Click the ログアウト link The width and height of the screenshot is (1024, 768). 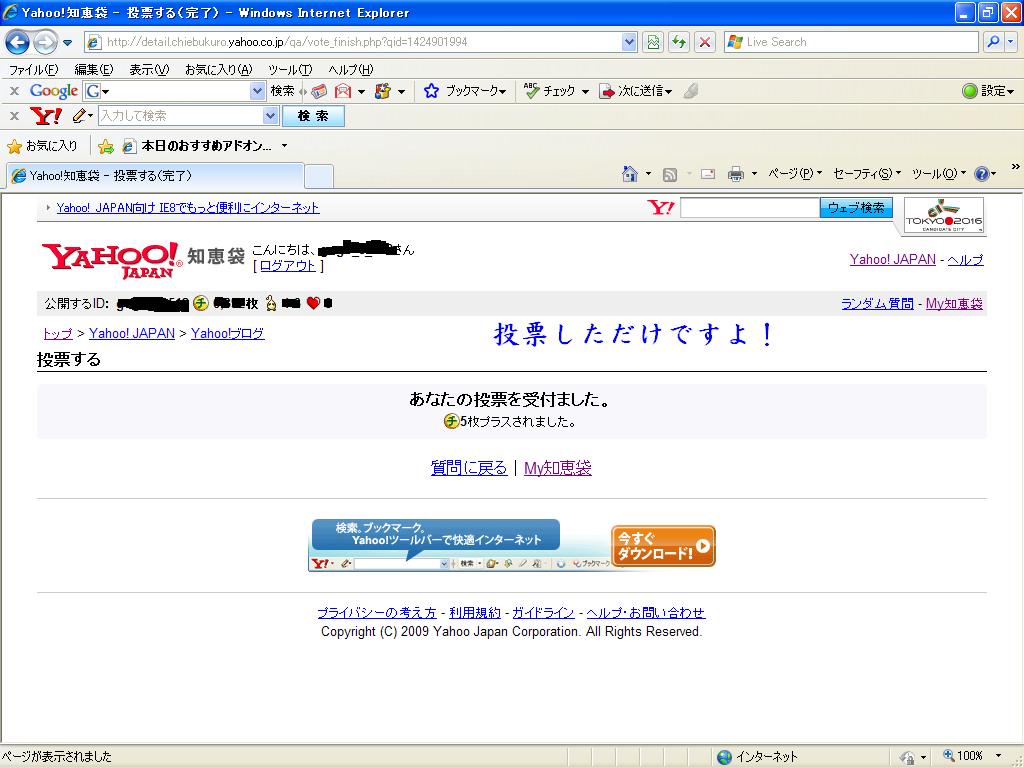pyautogui.click(x=287, y=266)
